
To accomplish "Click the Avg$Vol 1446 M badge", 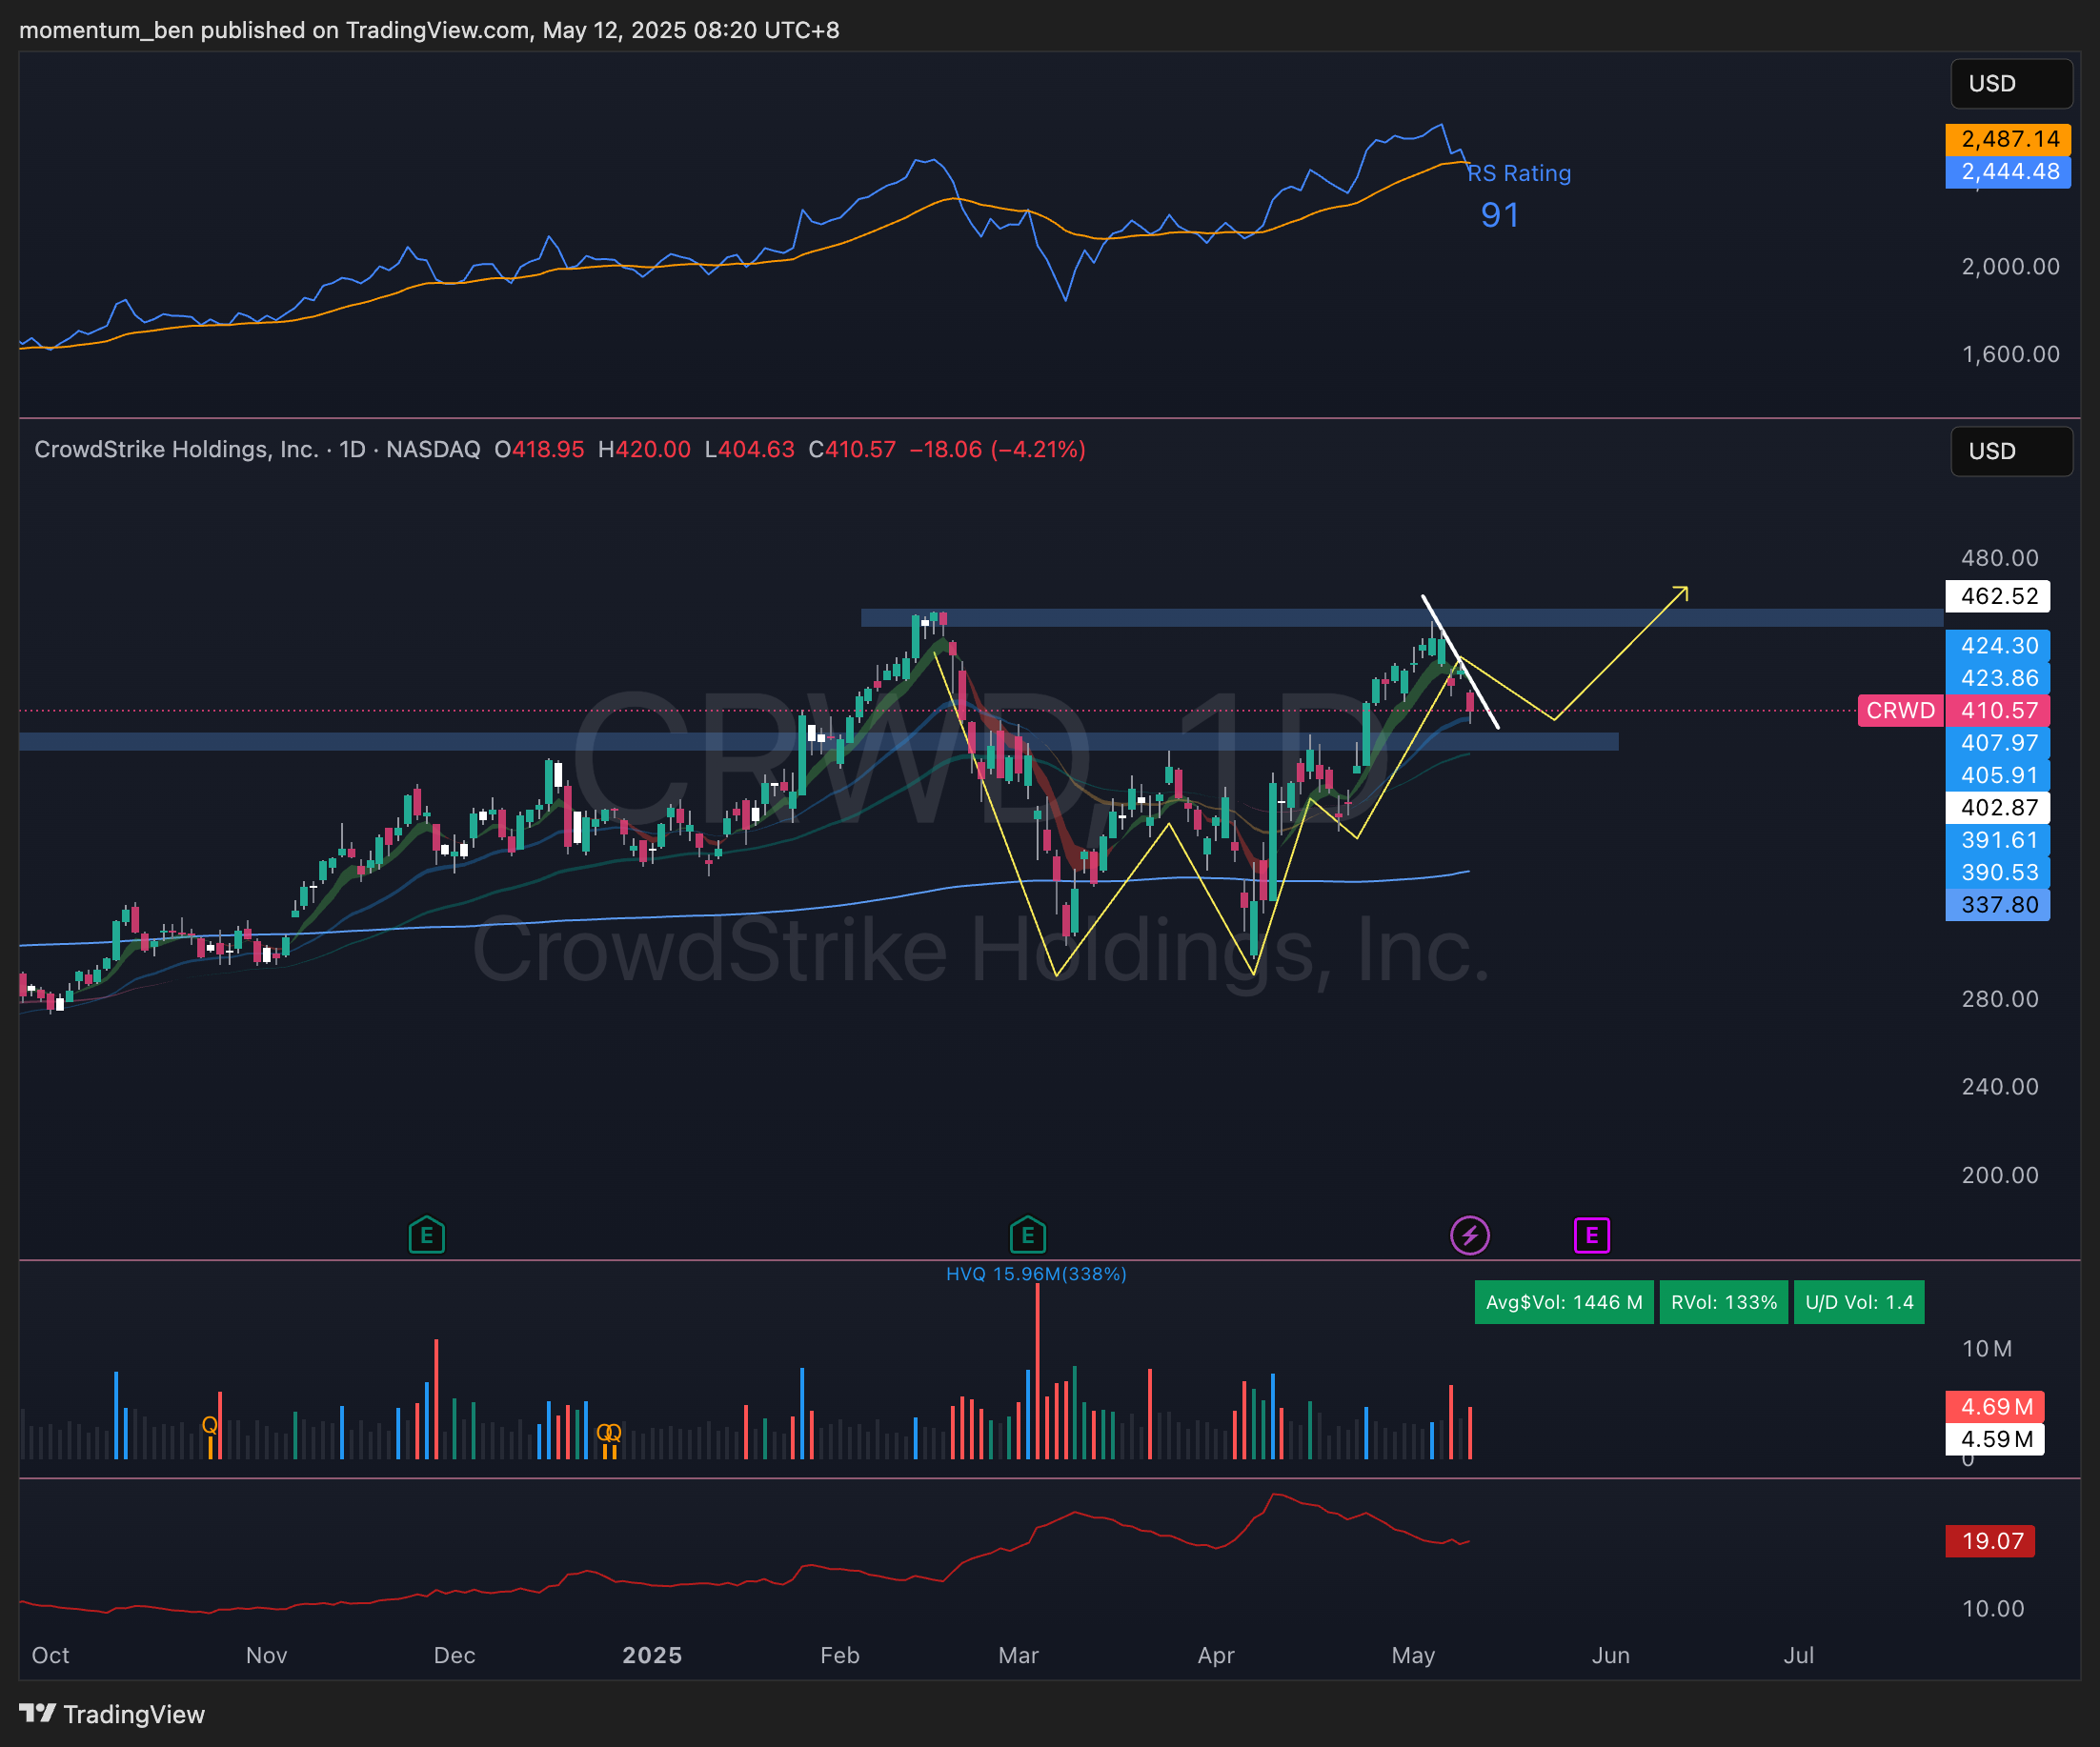I will (1563, 1302).
